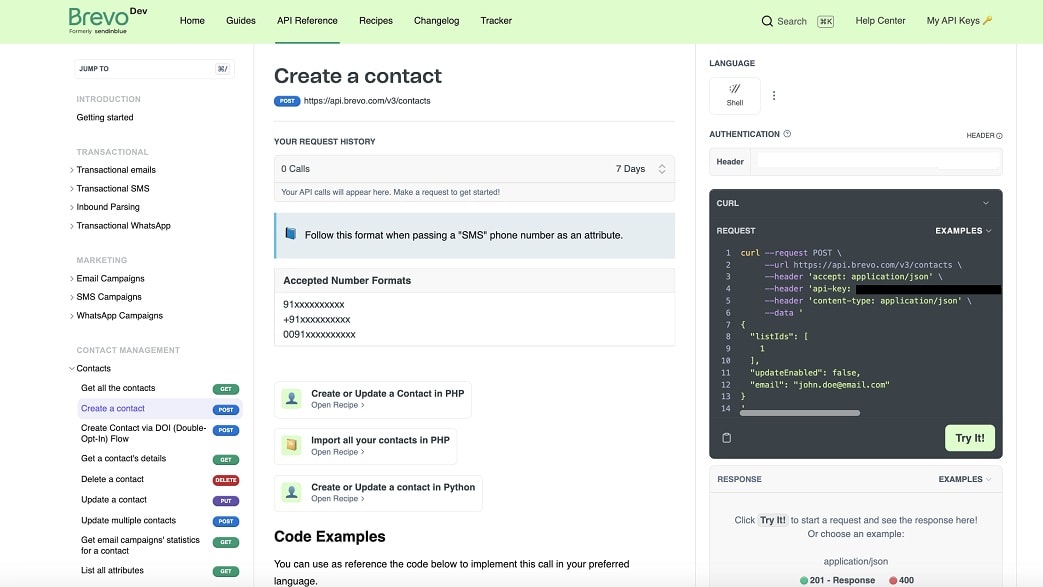Click the Brevo Dev logo
This screenshot has width=1043, height=587.
108,20
